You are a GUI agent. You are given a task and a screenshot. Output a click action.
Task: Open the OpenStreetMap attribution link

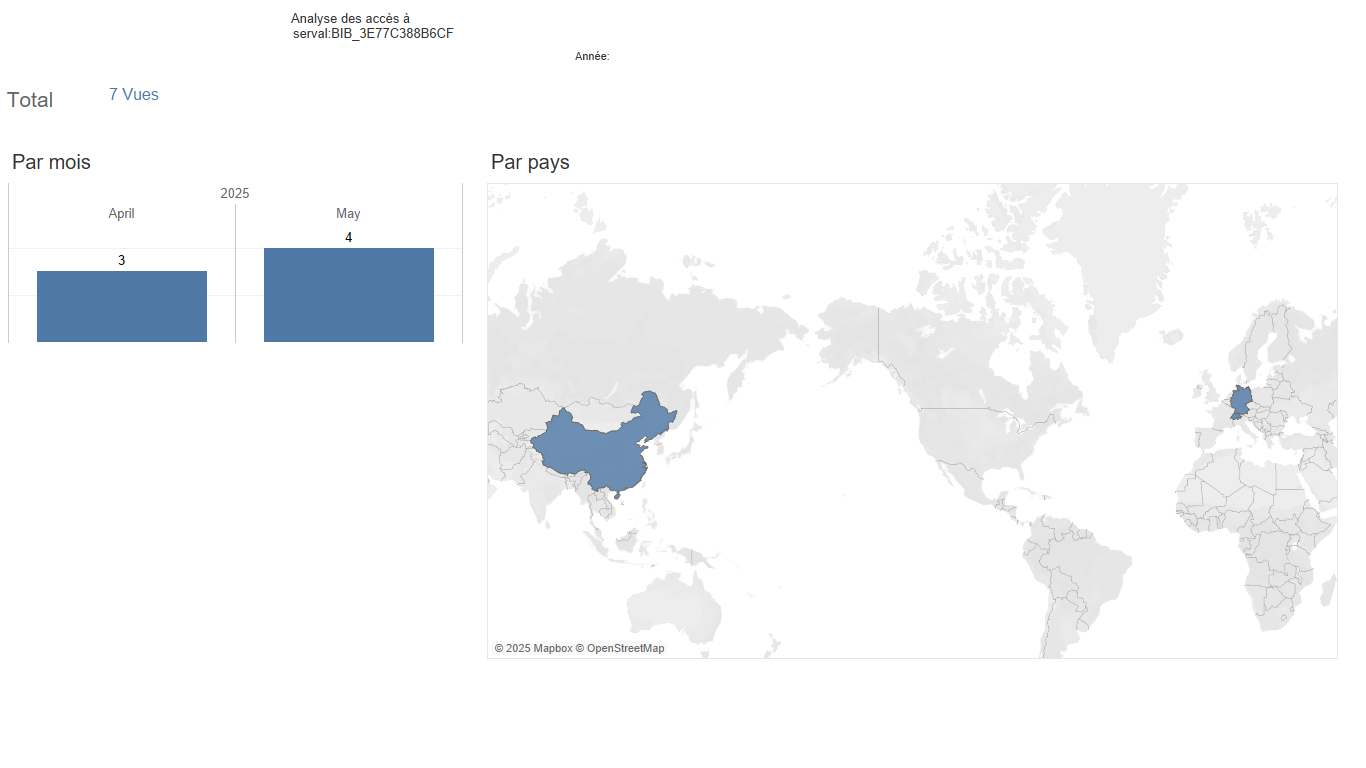[x=620, y=648]
